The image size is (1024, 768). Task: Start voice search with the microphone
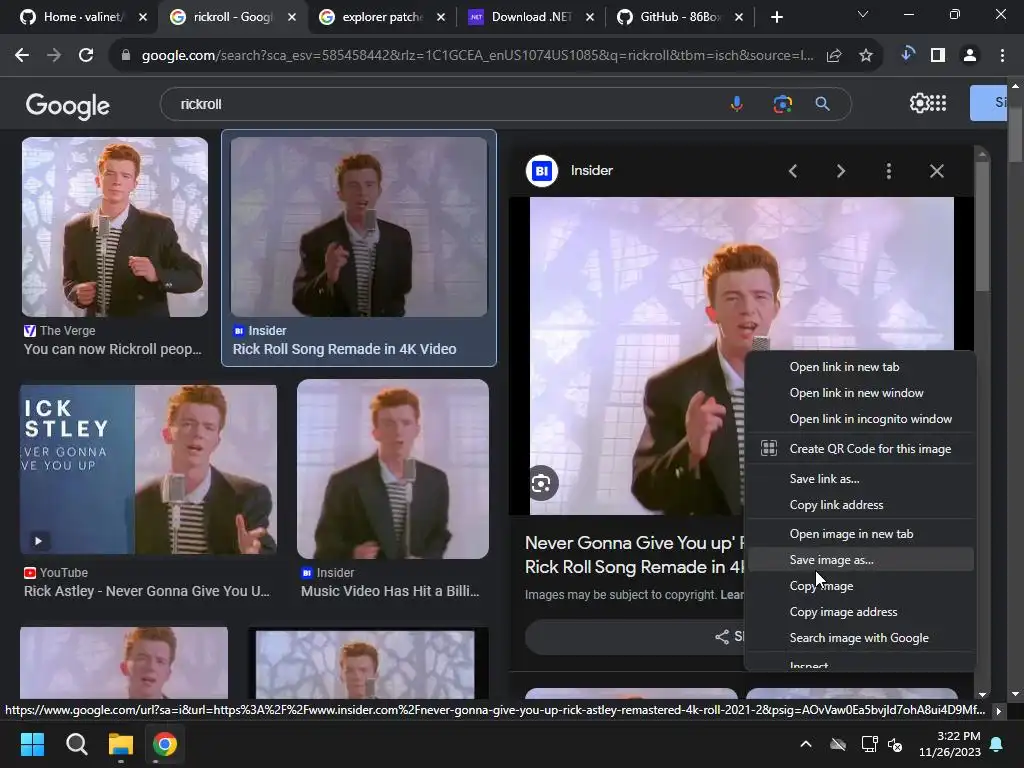[x=737, y=104]
